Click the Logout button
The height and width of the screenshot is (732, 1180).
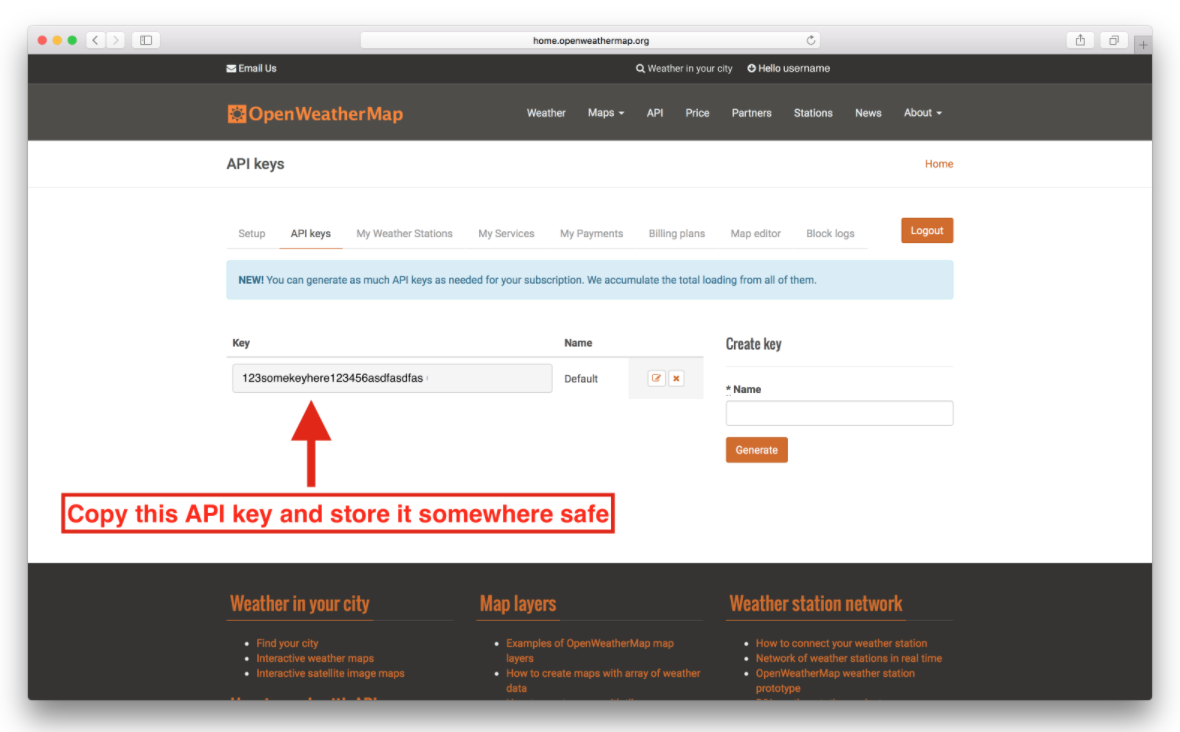(926, 231)
